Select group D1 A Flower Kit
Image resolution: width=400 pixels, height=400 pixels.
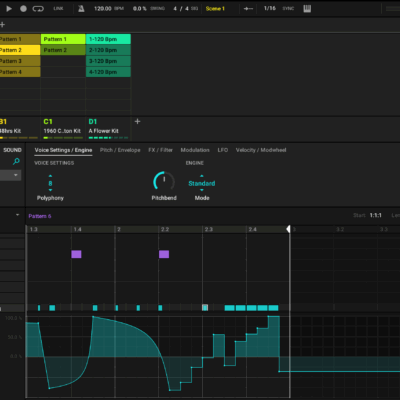108,128
